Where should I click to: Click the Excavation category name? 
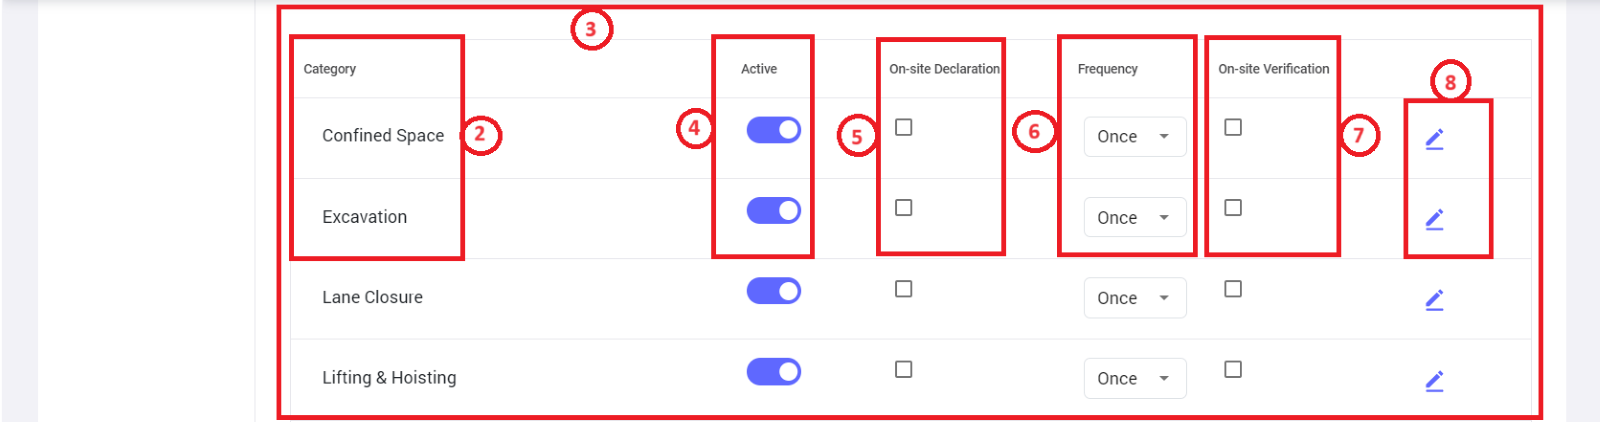(x=364, y=217)
